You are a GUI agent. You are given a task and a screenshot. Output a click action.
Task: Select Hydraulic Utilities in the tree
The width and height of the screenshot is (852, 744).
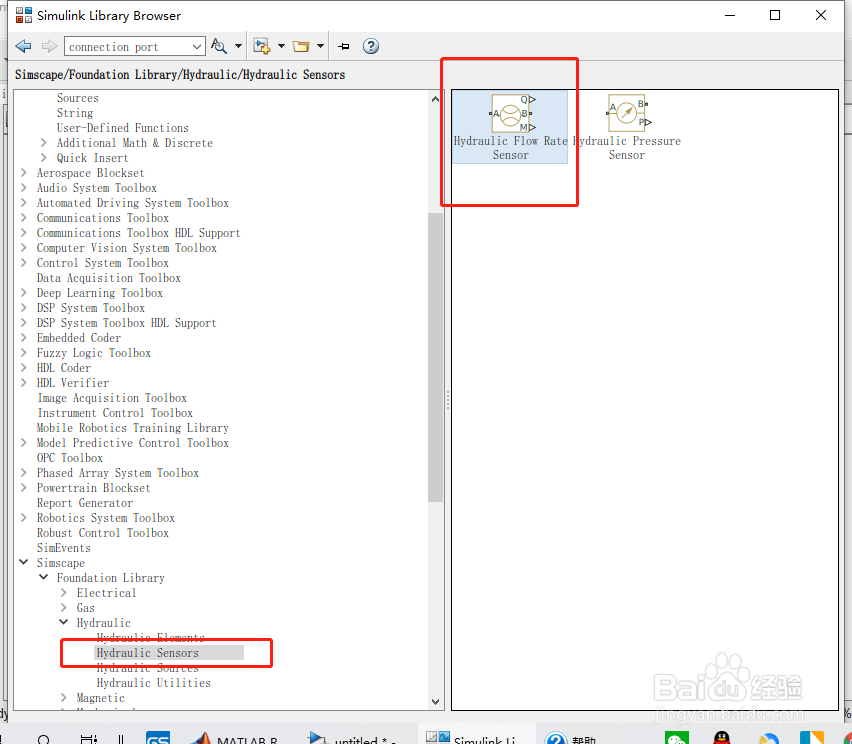154,683
